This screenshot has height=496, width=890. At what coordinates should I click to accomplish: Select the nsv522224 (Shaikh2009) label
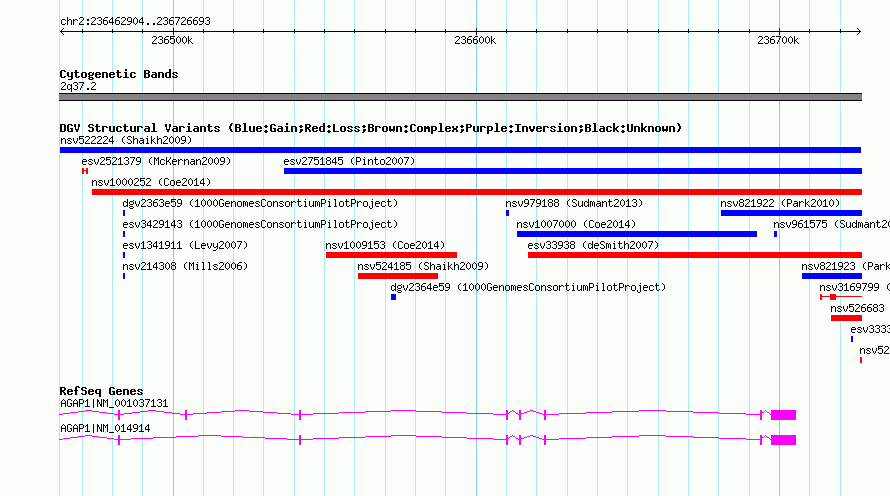point(126,140)
